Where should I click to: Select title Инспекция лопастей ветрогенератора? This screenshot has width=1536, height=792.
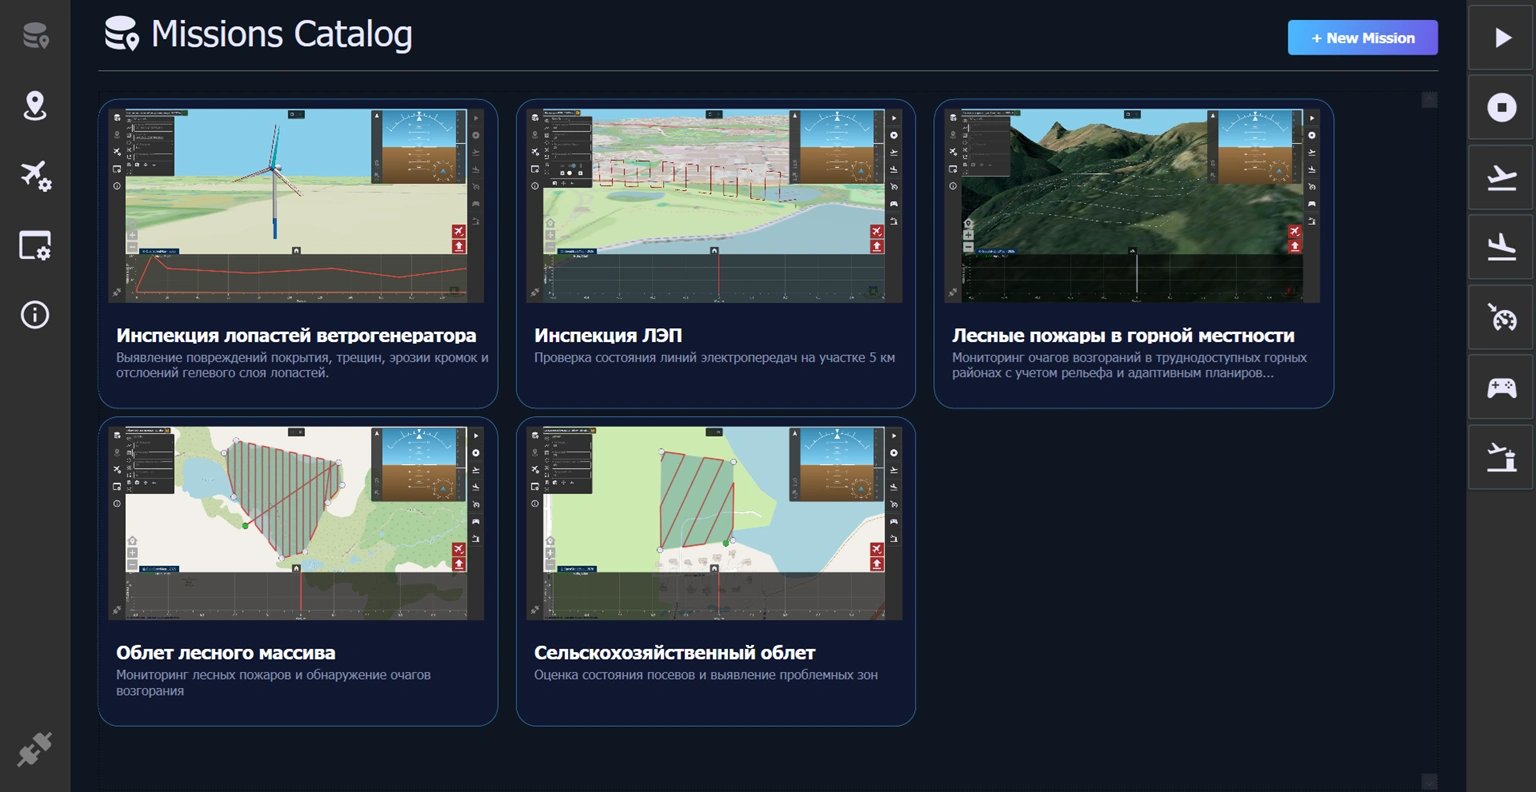point(296,336)
